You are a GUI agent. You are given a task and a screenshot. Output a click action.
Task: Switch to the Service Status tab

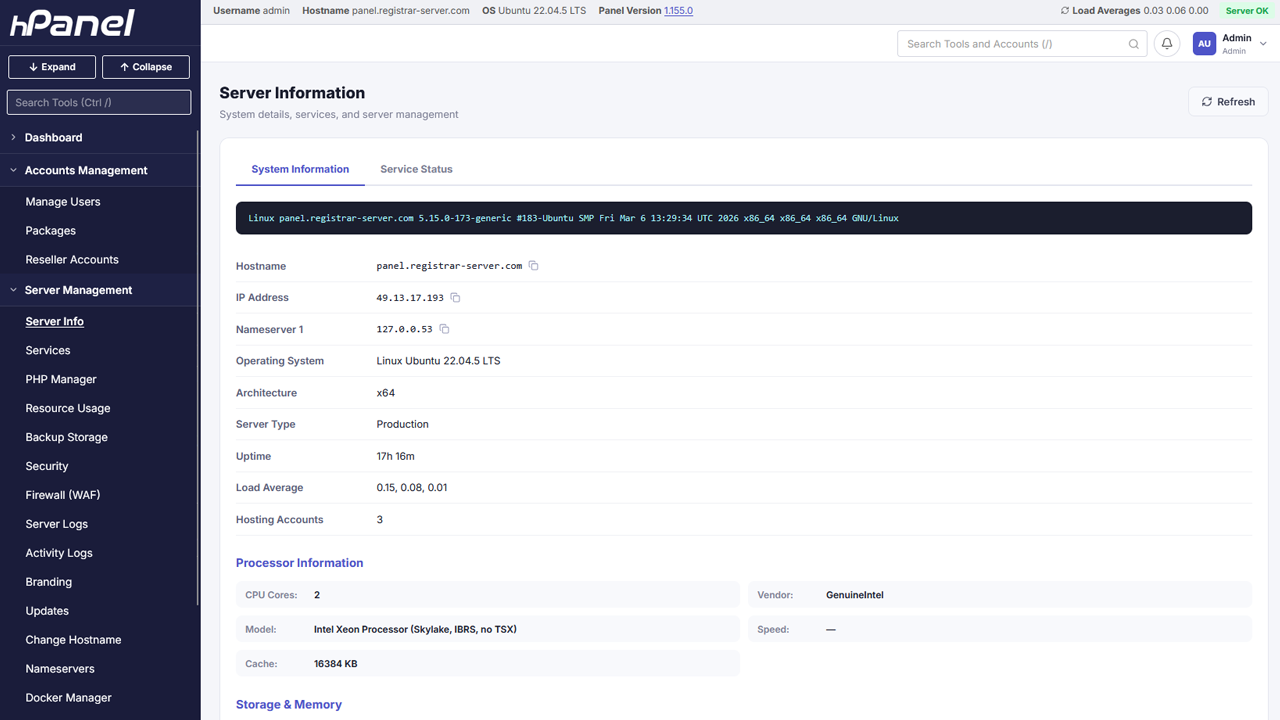click(416, 169)
